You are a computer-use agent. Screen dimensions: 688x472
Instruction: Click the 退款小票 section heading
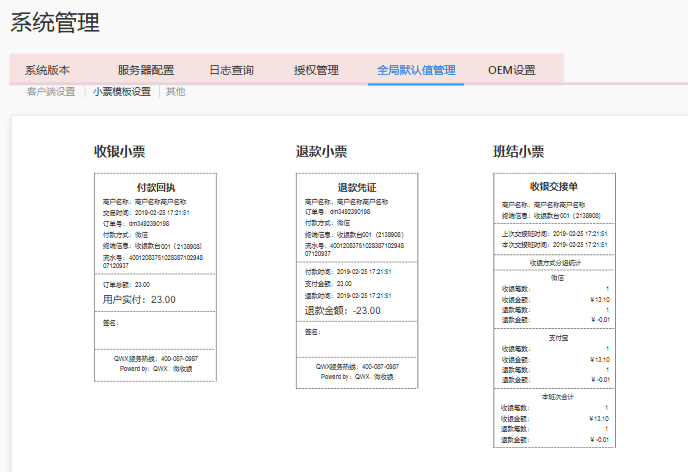[321, 152]
